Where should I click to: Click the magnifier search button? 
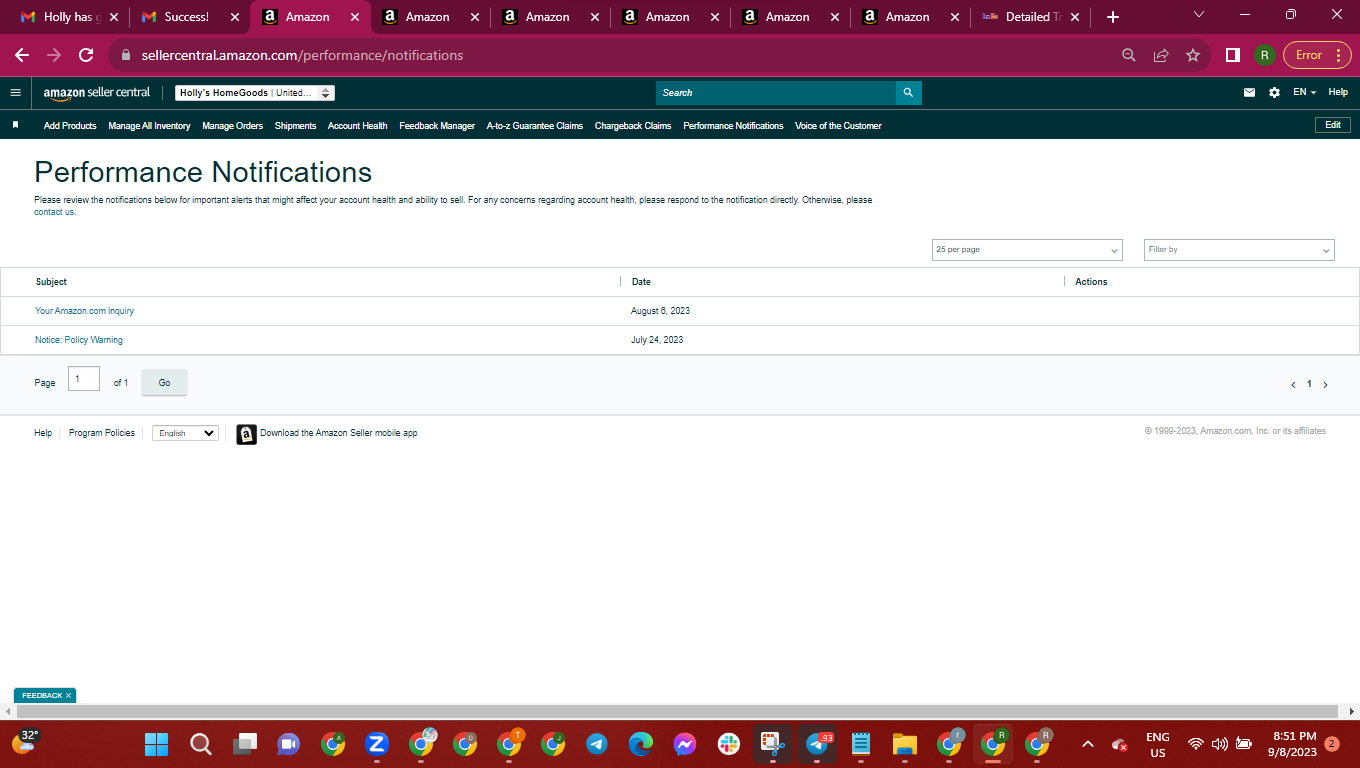tap(908, 93)
